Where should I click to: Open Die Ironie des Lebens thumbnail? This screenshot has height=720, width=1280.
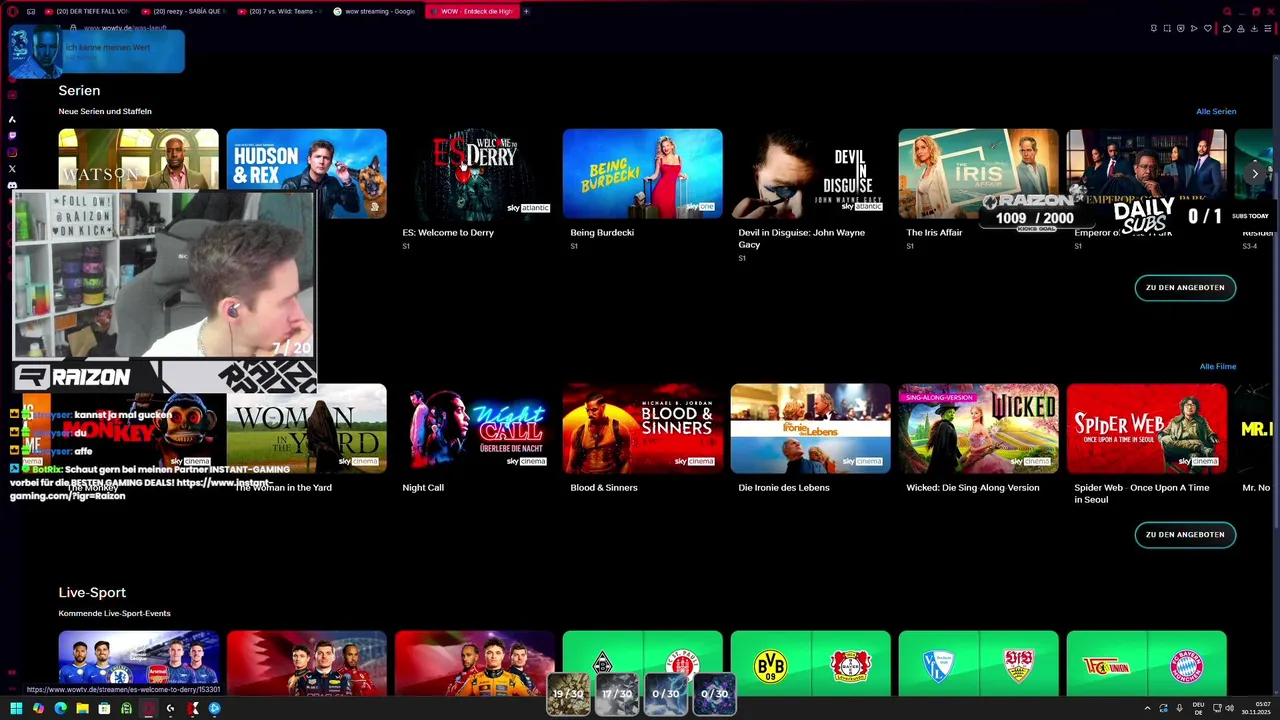click(810, 428)
